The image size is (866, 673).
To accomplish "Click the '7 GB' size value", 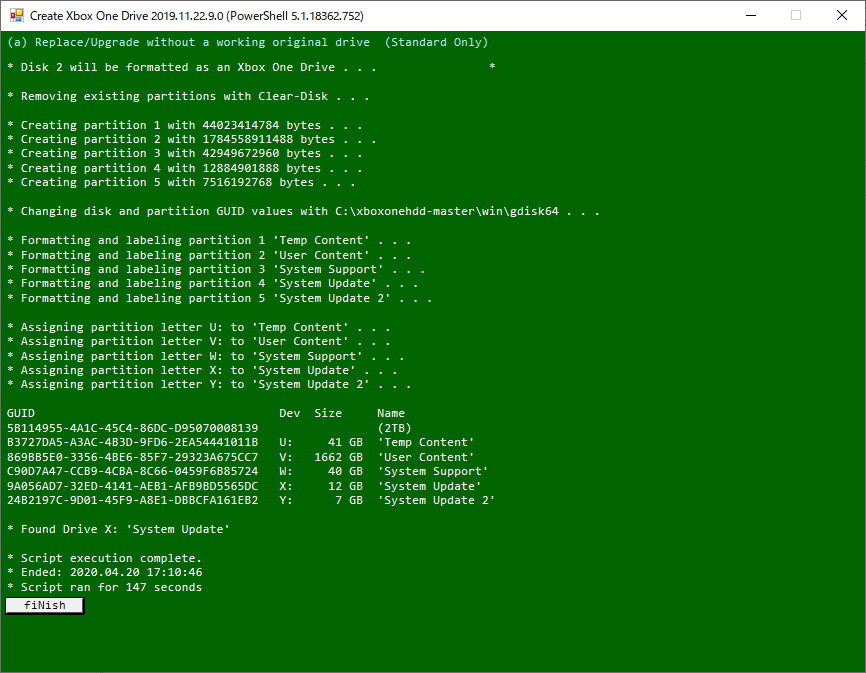I will 349,501.
